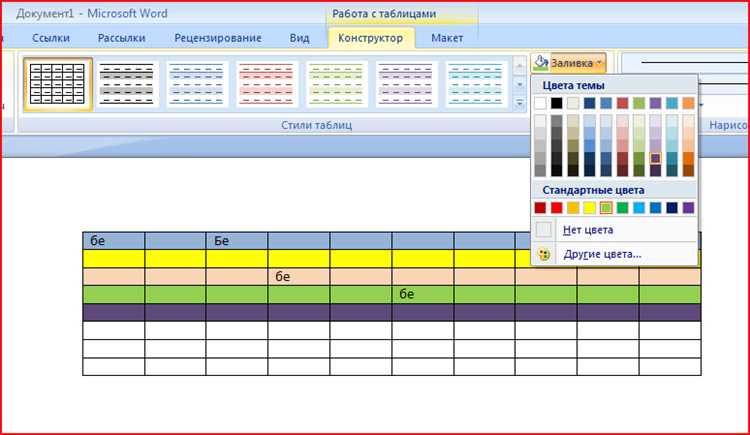750x435 pixels.
Task: Move table styles gallery up one row
Action: click(519, 67)
